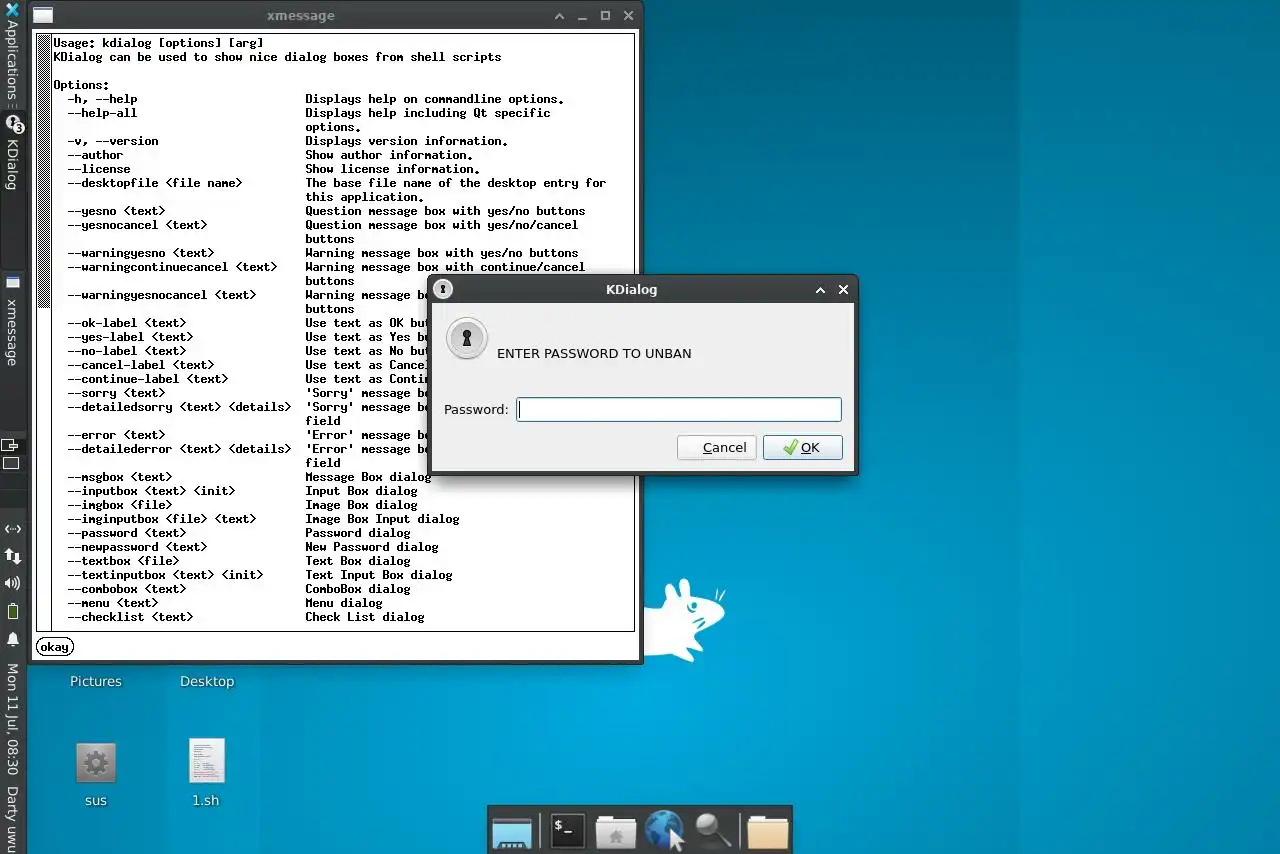Cancel the password dialog

tap(716, 447)
